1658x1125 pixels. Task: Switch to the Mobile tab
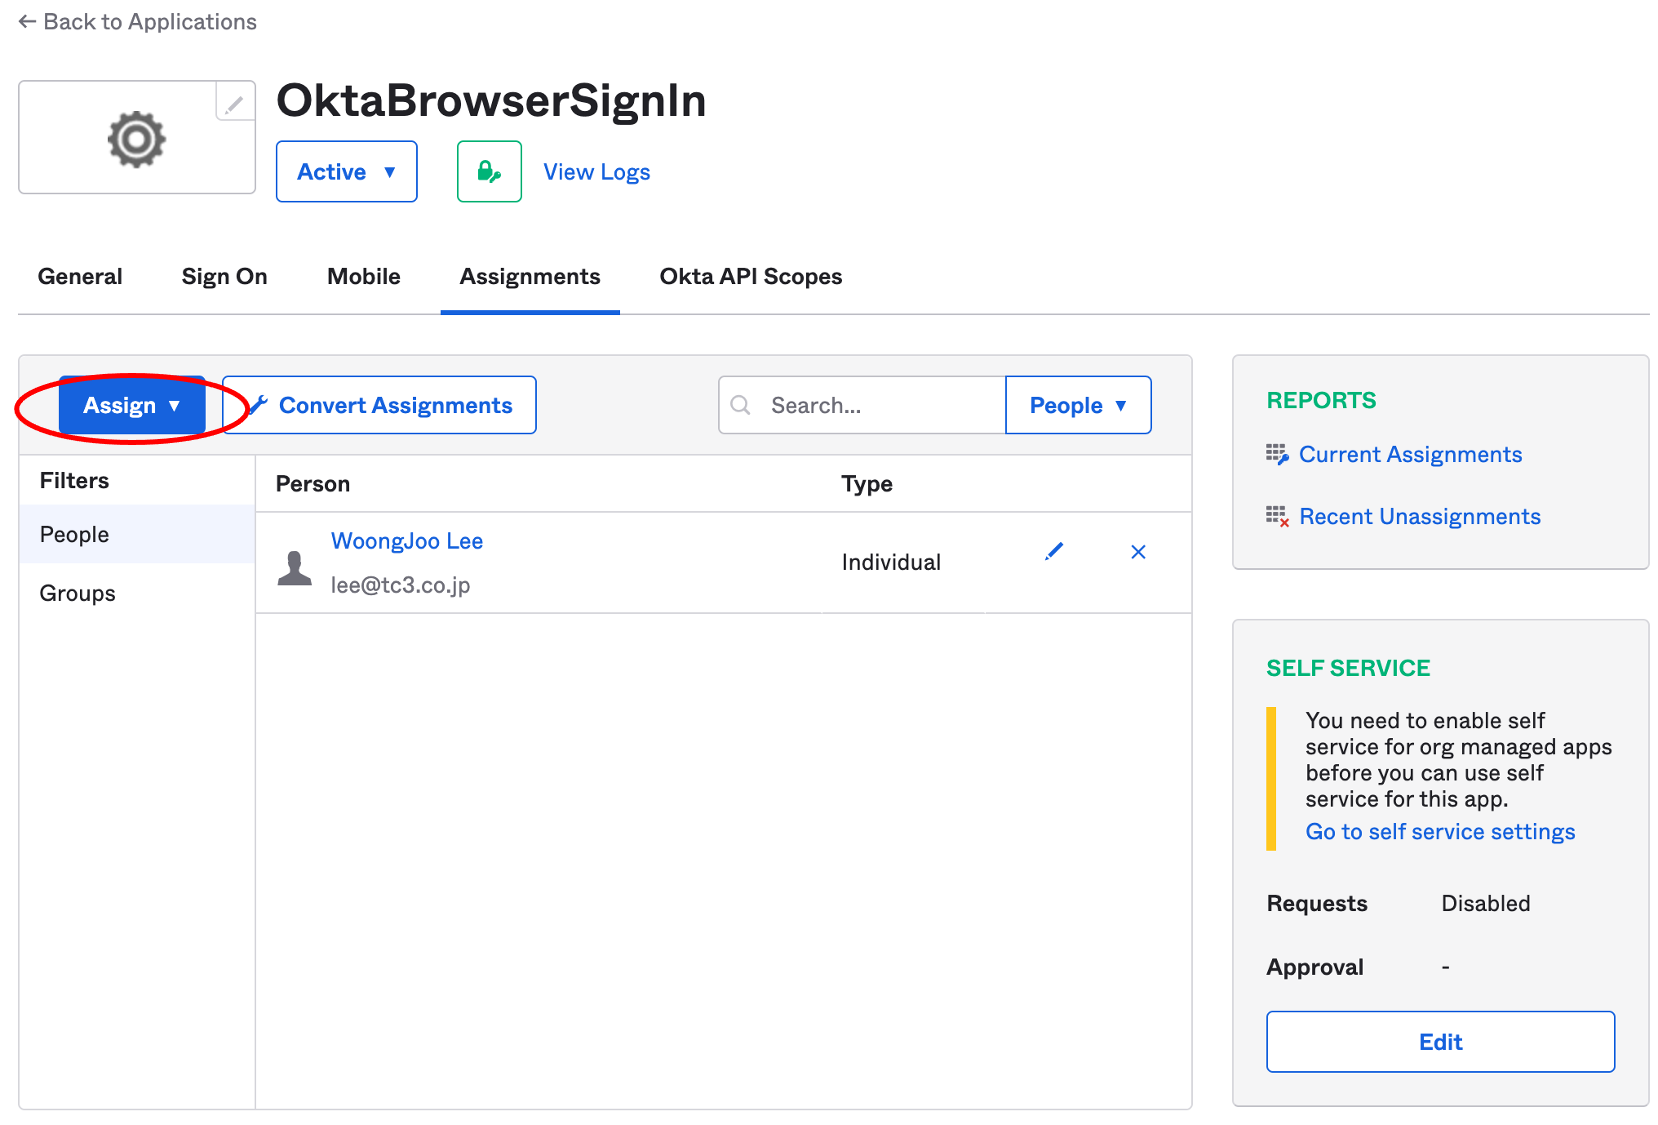point(363,277)
